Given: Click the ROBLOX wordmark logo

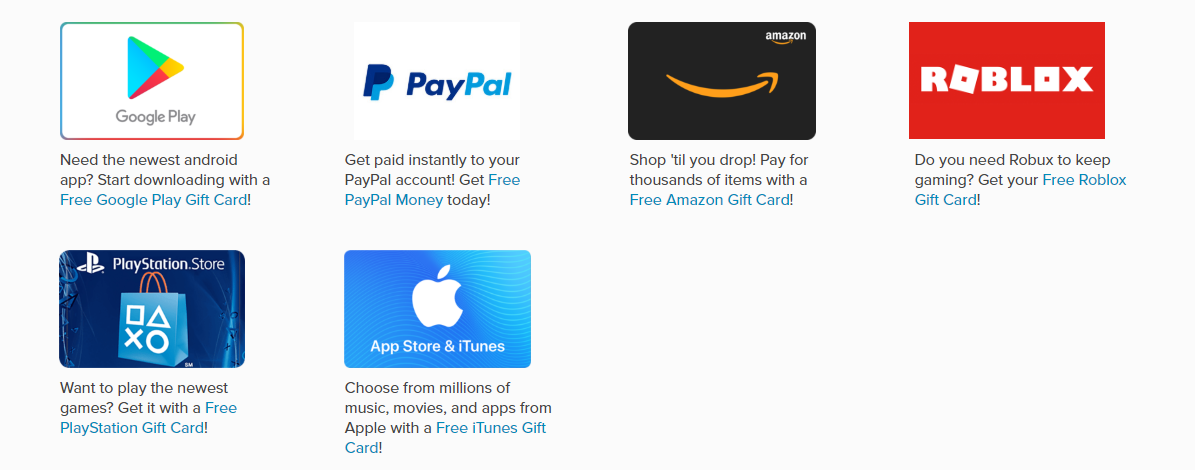Looking at the screenshot, I should coord(1007,78).
